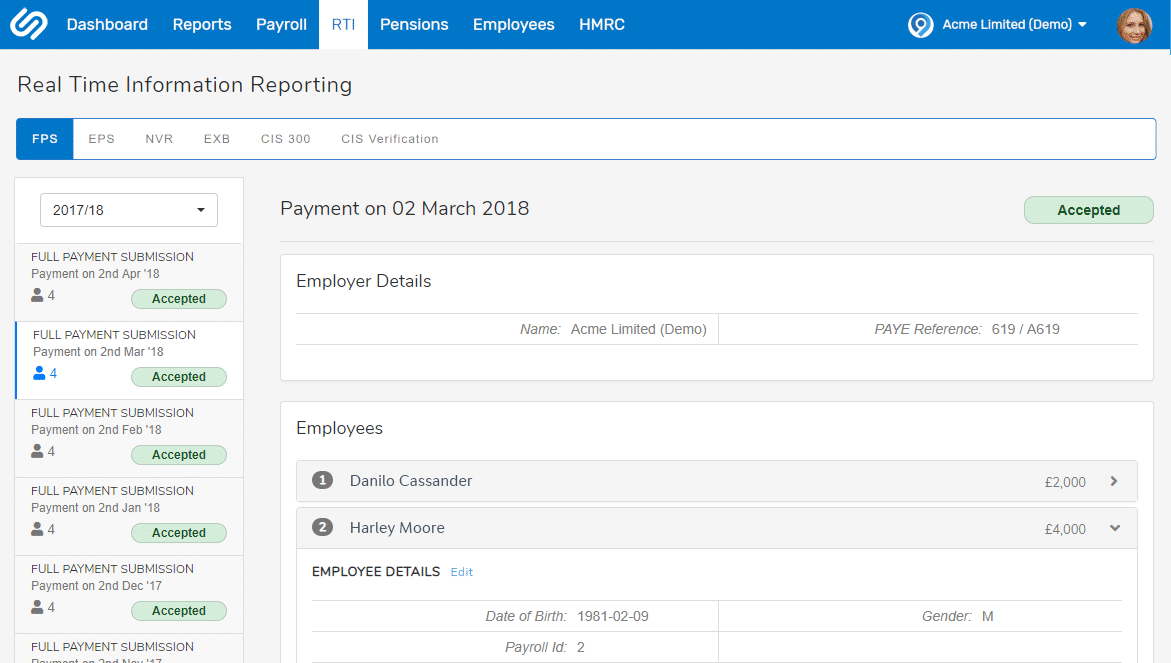This screenshot has width=1171, height=663.
Task: Click the Employer Details heading
Action: [x=364, y=281]
